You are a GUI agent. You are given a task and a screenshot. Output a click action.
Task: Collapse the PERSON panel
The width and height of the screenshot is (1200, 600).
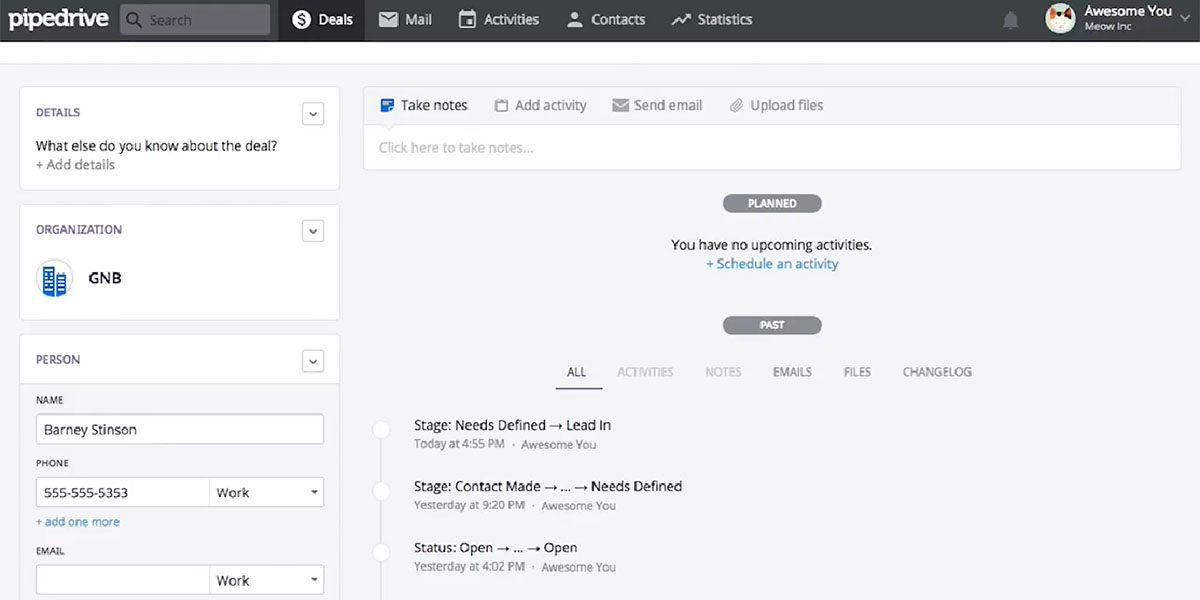point(312,360)
